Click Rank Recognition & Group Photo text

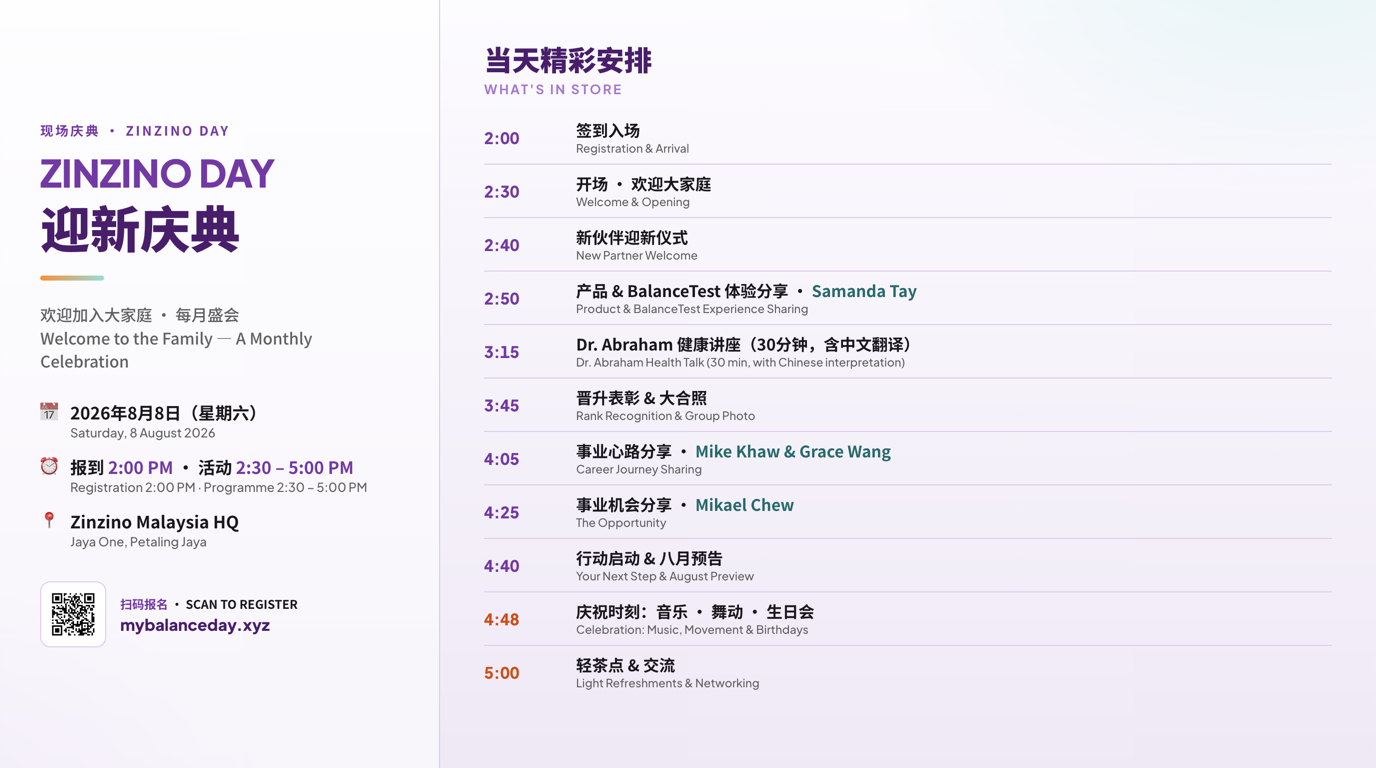point(665,416)
